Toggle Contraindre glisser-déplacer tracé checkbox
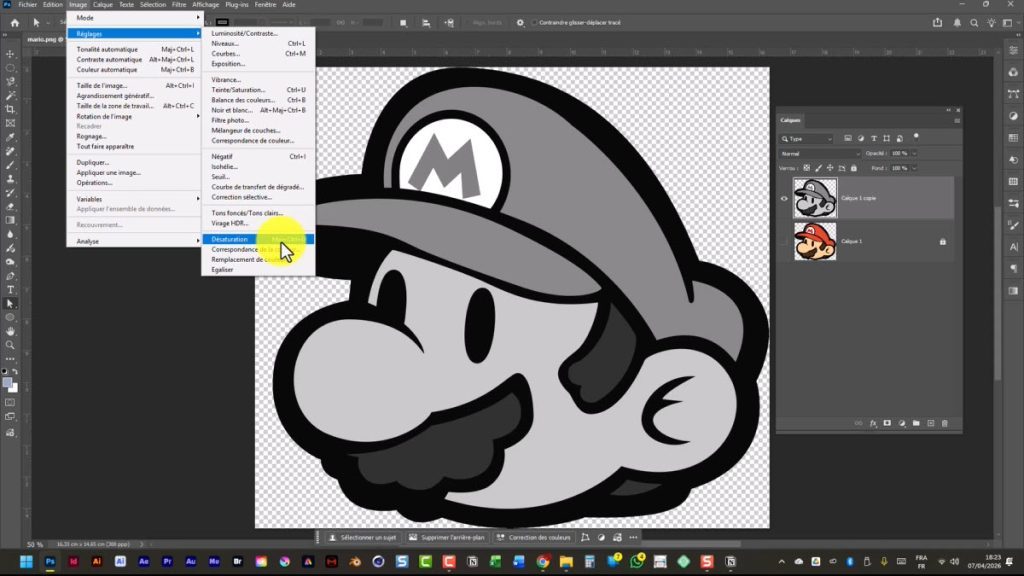Viewport: 1024px width, 576px height. 535,22
